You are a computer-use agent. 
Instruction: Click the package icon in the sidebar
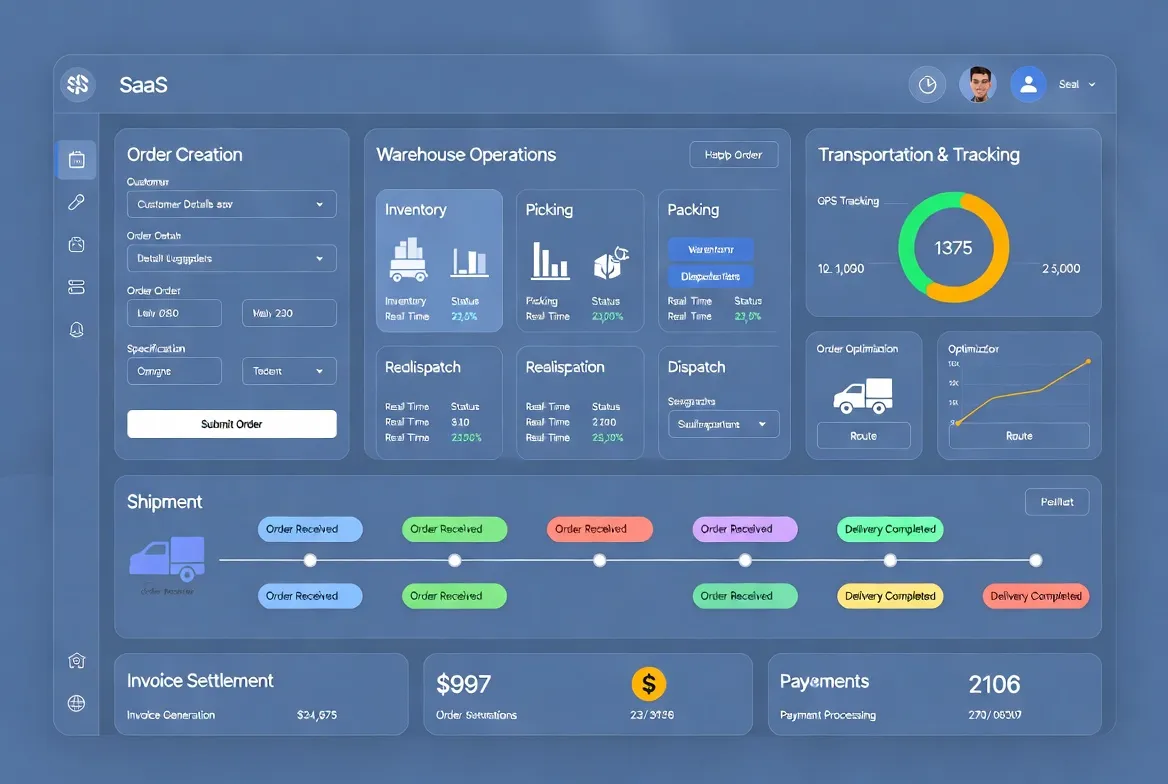76,244
